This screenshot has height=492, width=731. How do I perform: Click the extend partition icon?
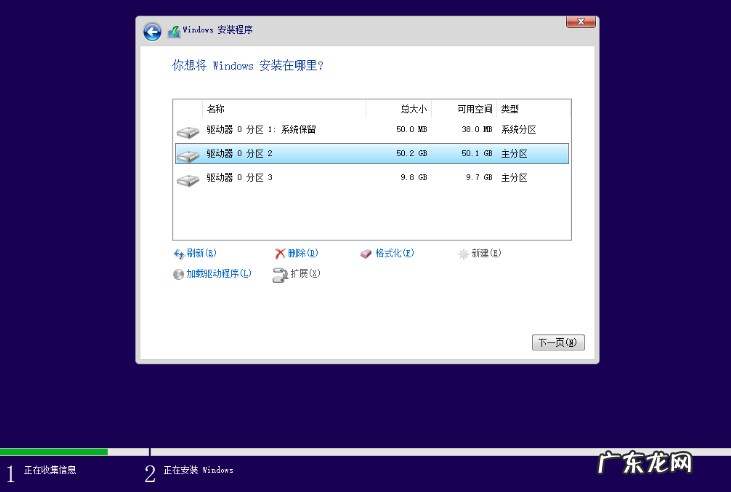tap(280, 275)
